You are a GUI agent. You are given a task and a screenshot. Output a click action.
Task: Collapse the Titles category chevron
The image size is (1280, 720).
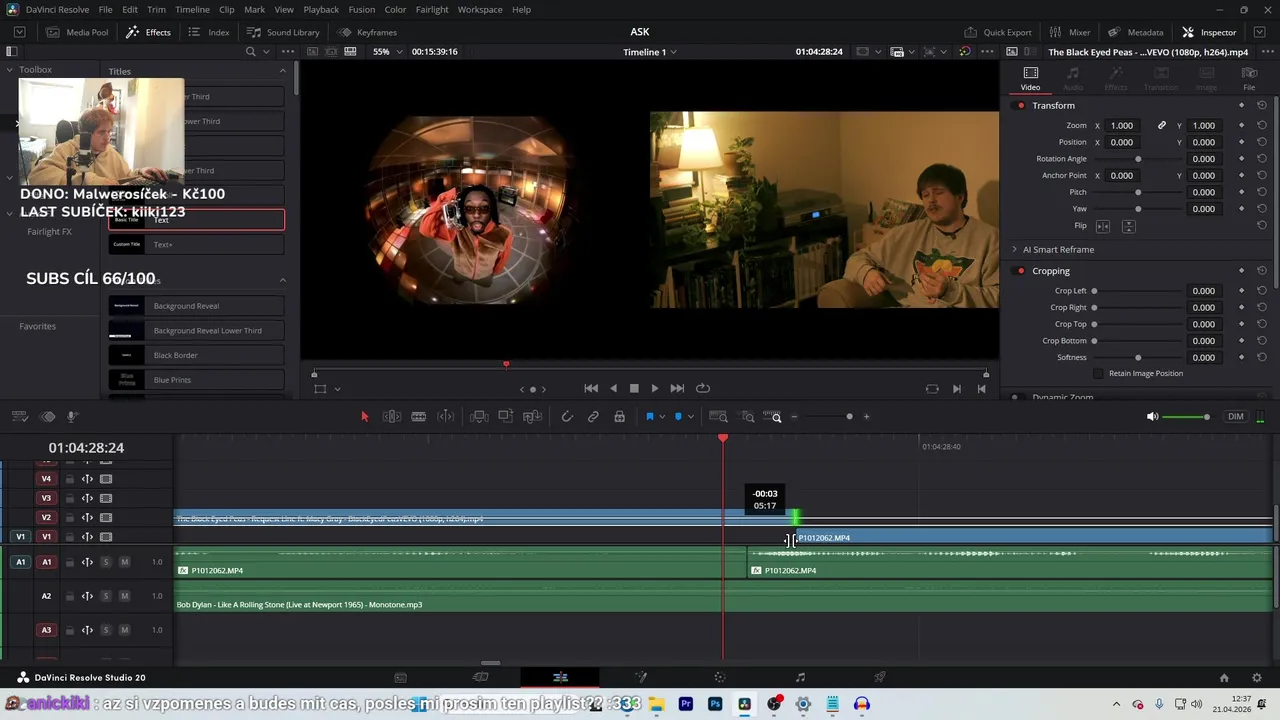[x=282, y=71]
